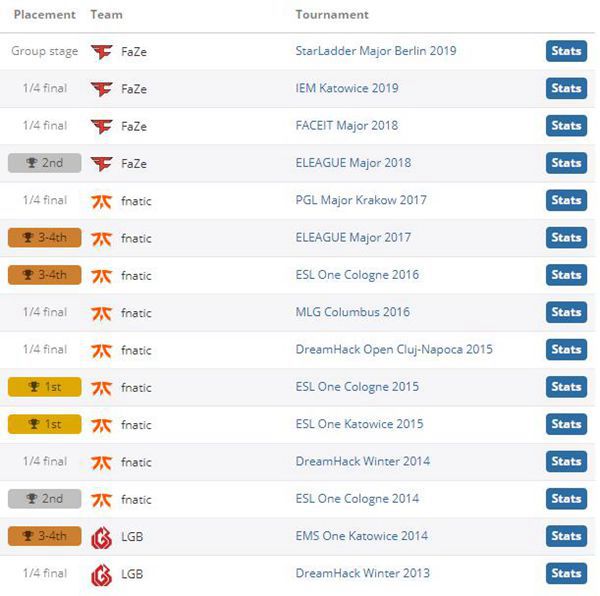Click the LGB logo in DreamHack Winter 2013 row

click(x=101, y=574)
